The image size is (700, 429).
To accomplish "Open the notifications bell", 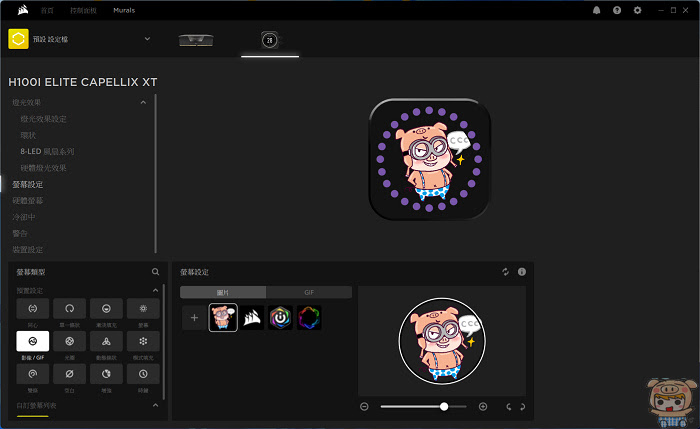I will [596, 10].
